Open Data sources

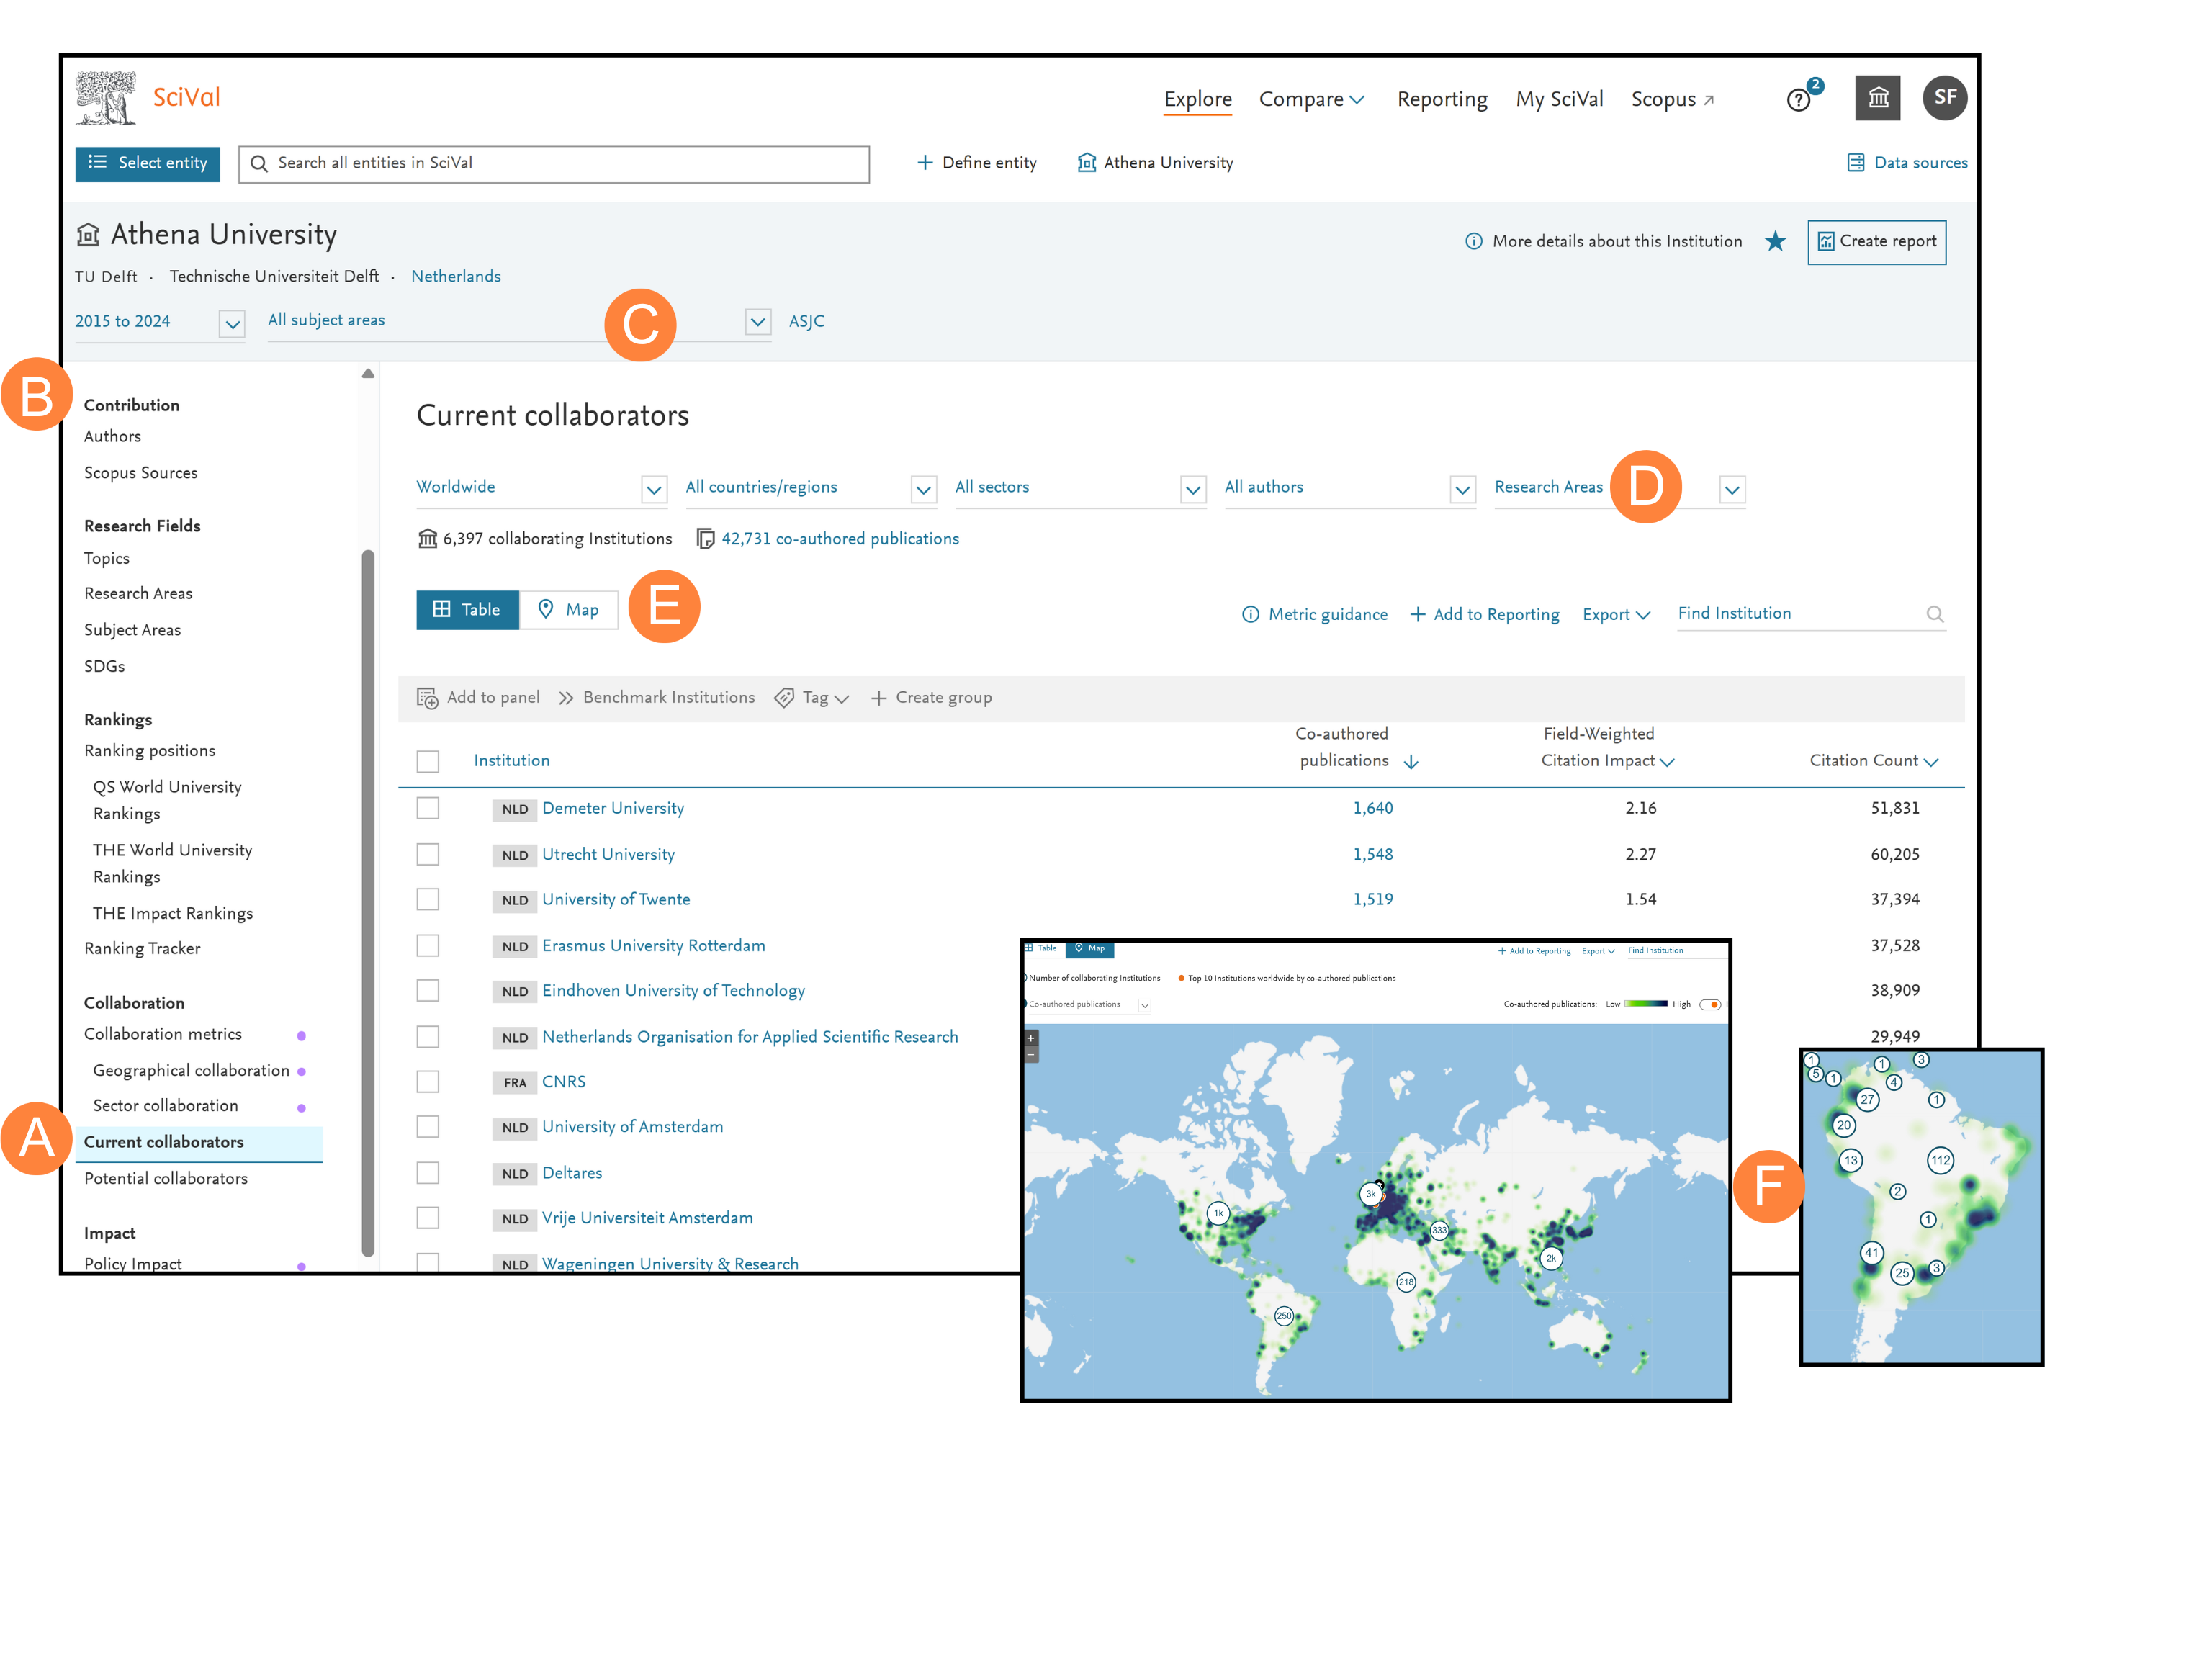[1907, 163]
